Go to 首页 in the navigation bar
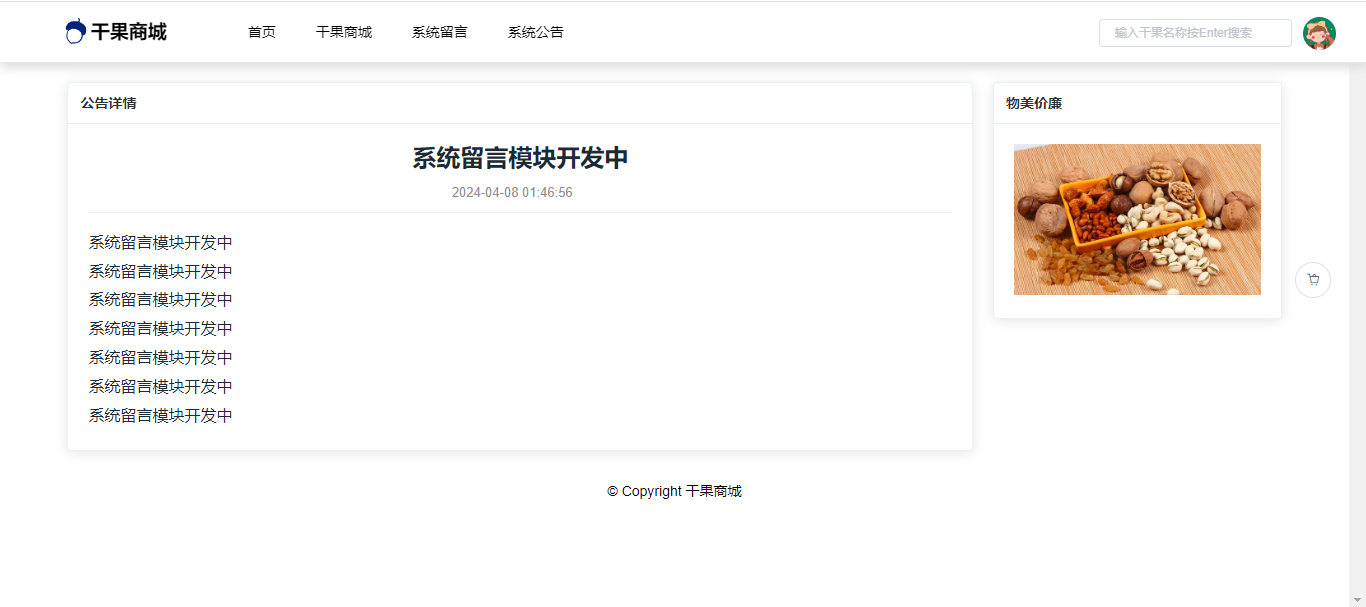1366x607 pixels. click(262, 32)
